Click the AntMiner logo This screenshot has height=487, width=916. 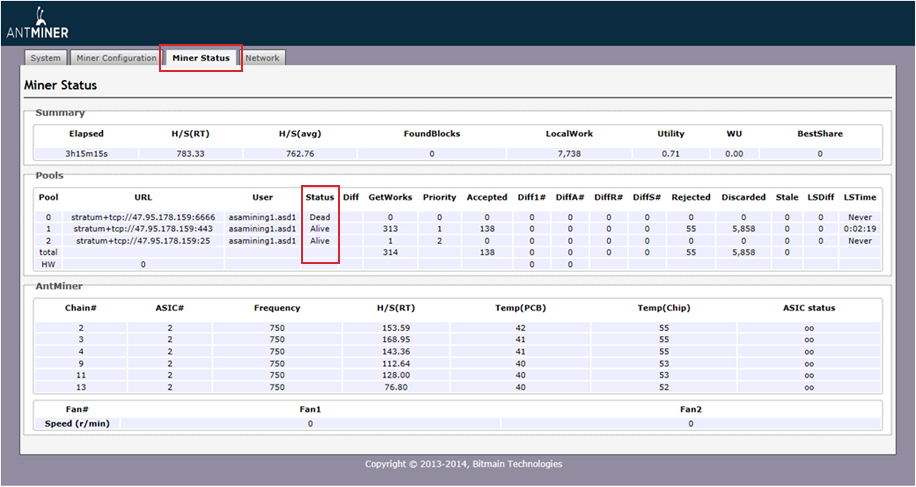pos(37,23)
